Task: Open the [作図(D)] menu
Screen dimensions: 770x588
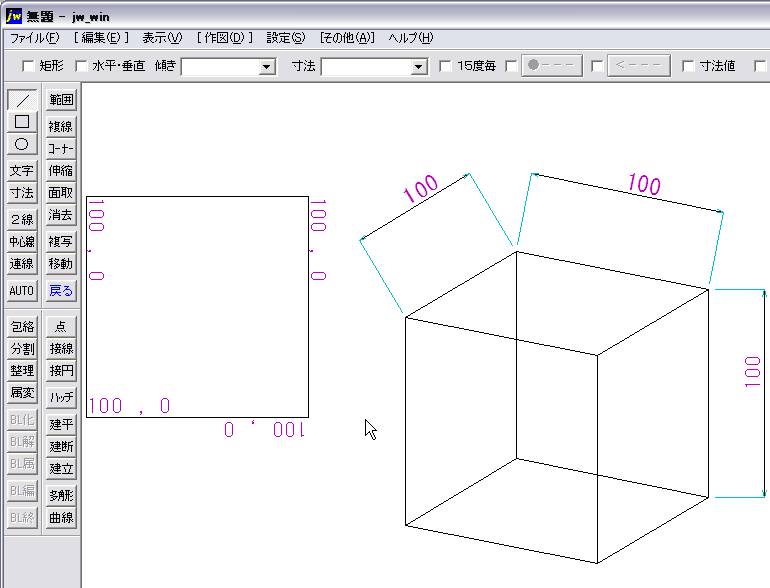Action: click(x=224, y=38)
